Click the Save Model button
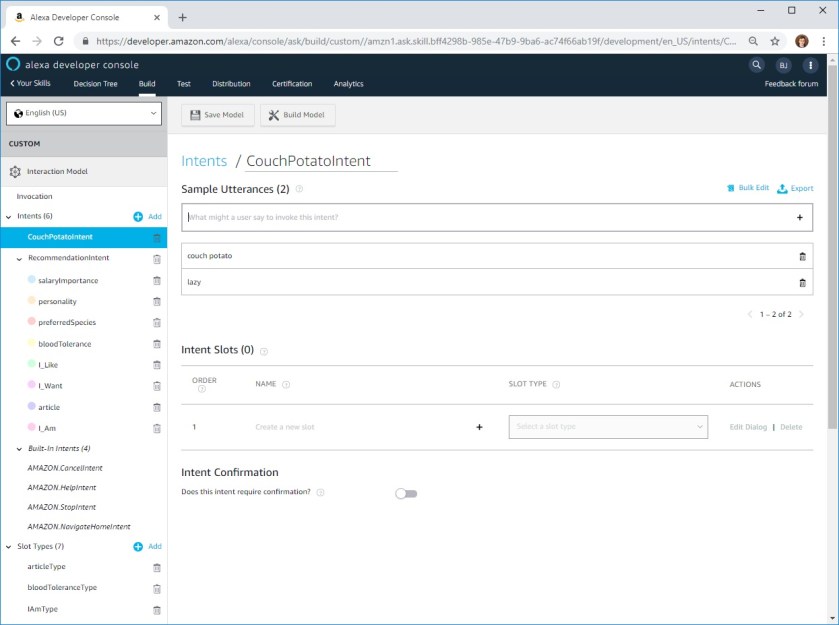Screen dimensions: 839x625 point(217,115)
